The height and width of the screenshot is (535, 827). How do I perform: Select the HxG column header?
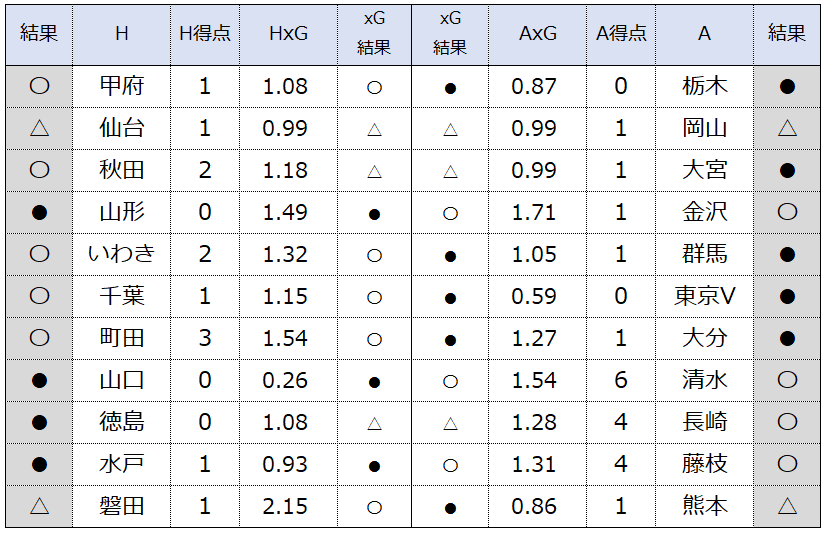tap(289, 34)
